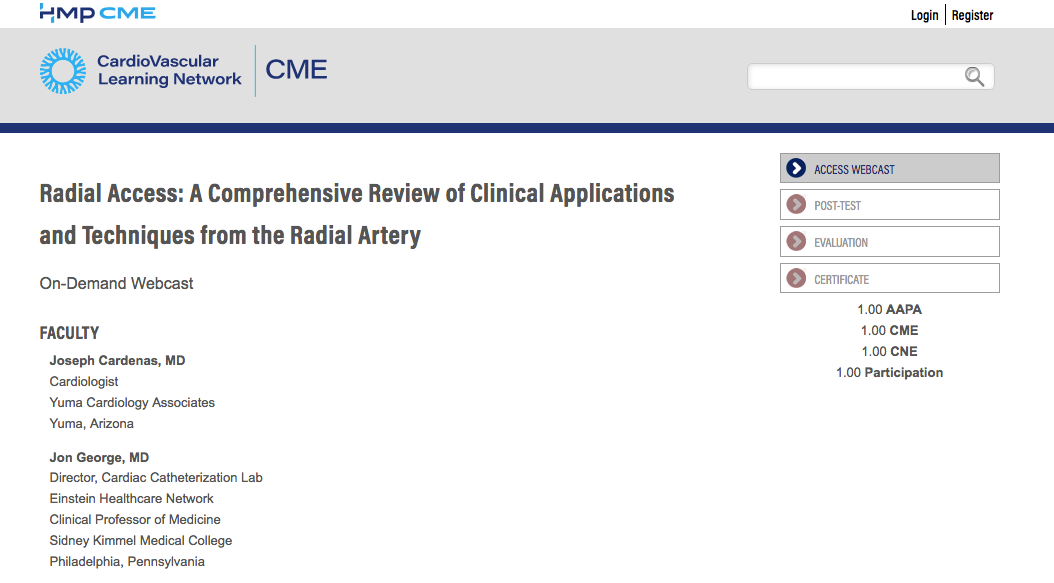Click the 1.00 AAPA credit line

pos(889,309)
